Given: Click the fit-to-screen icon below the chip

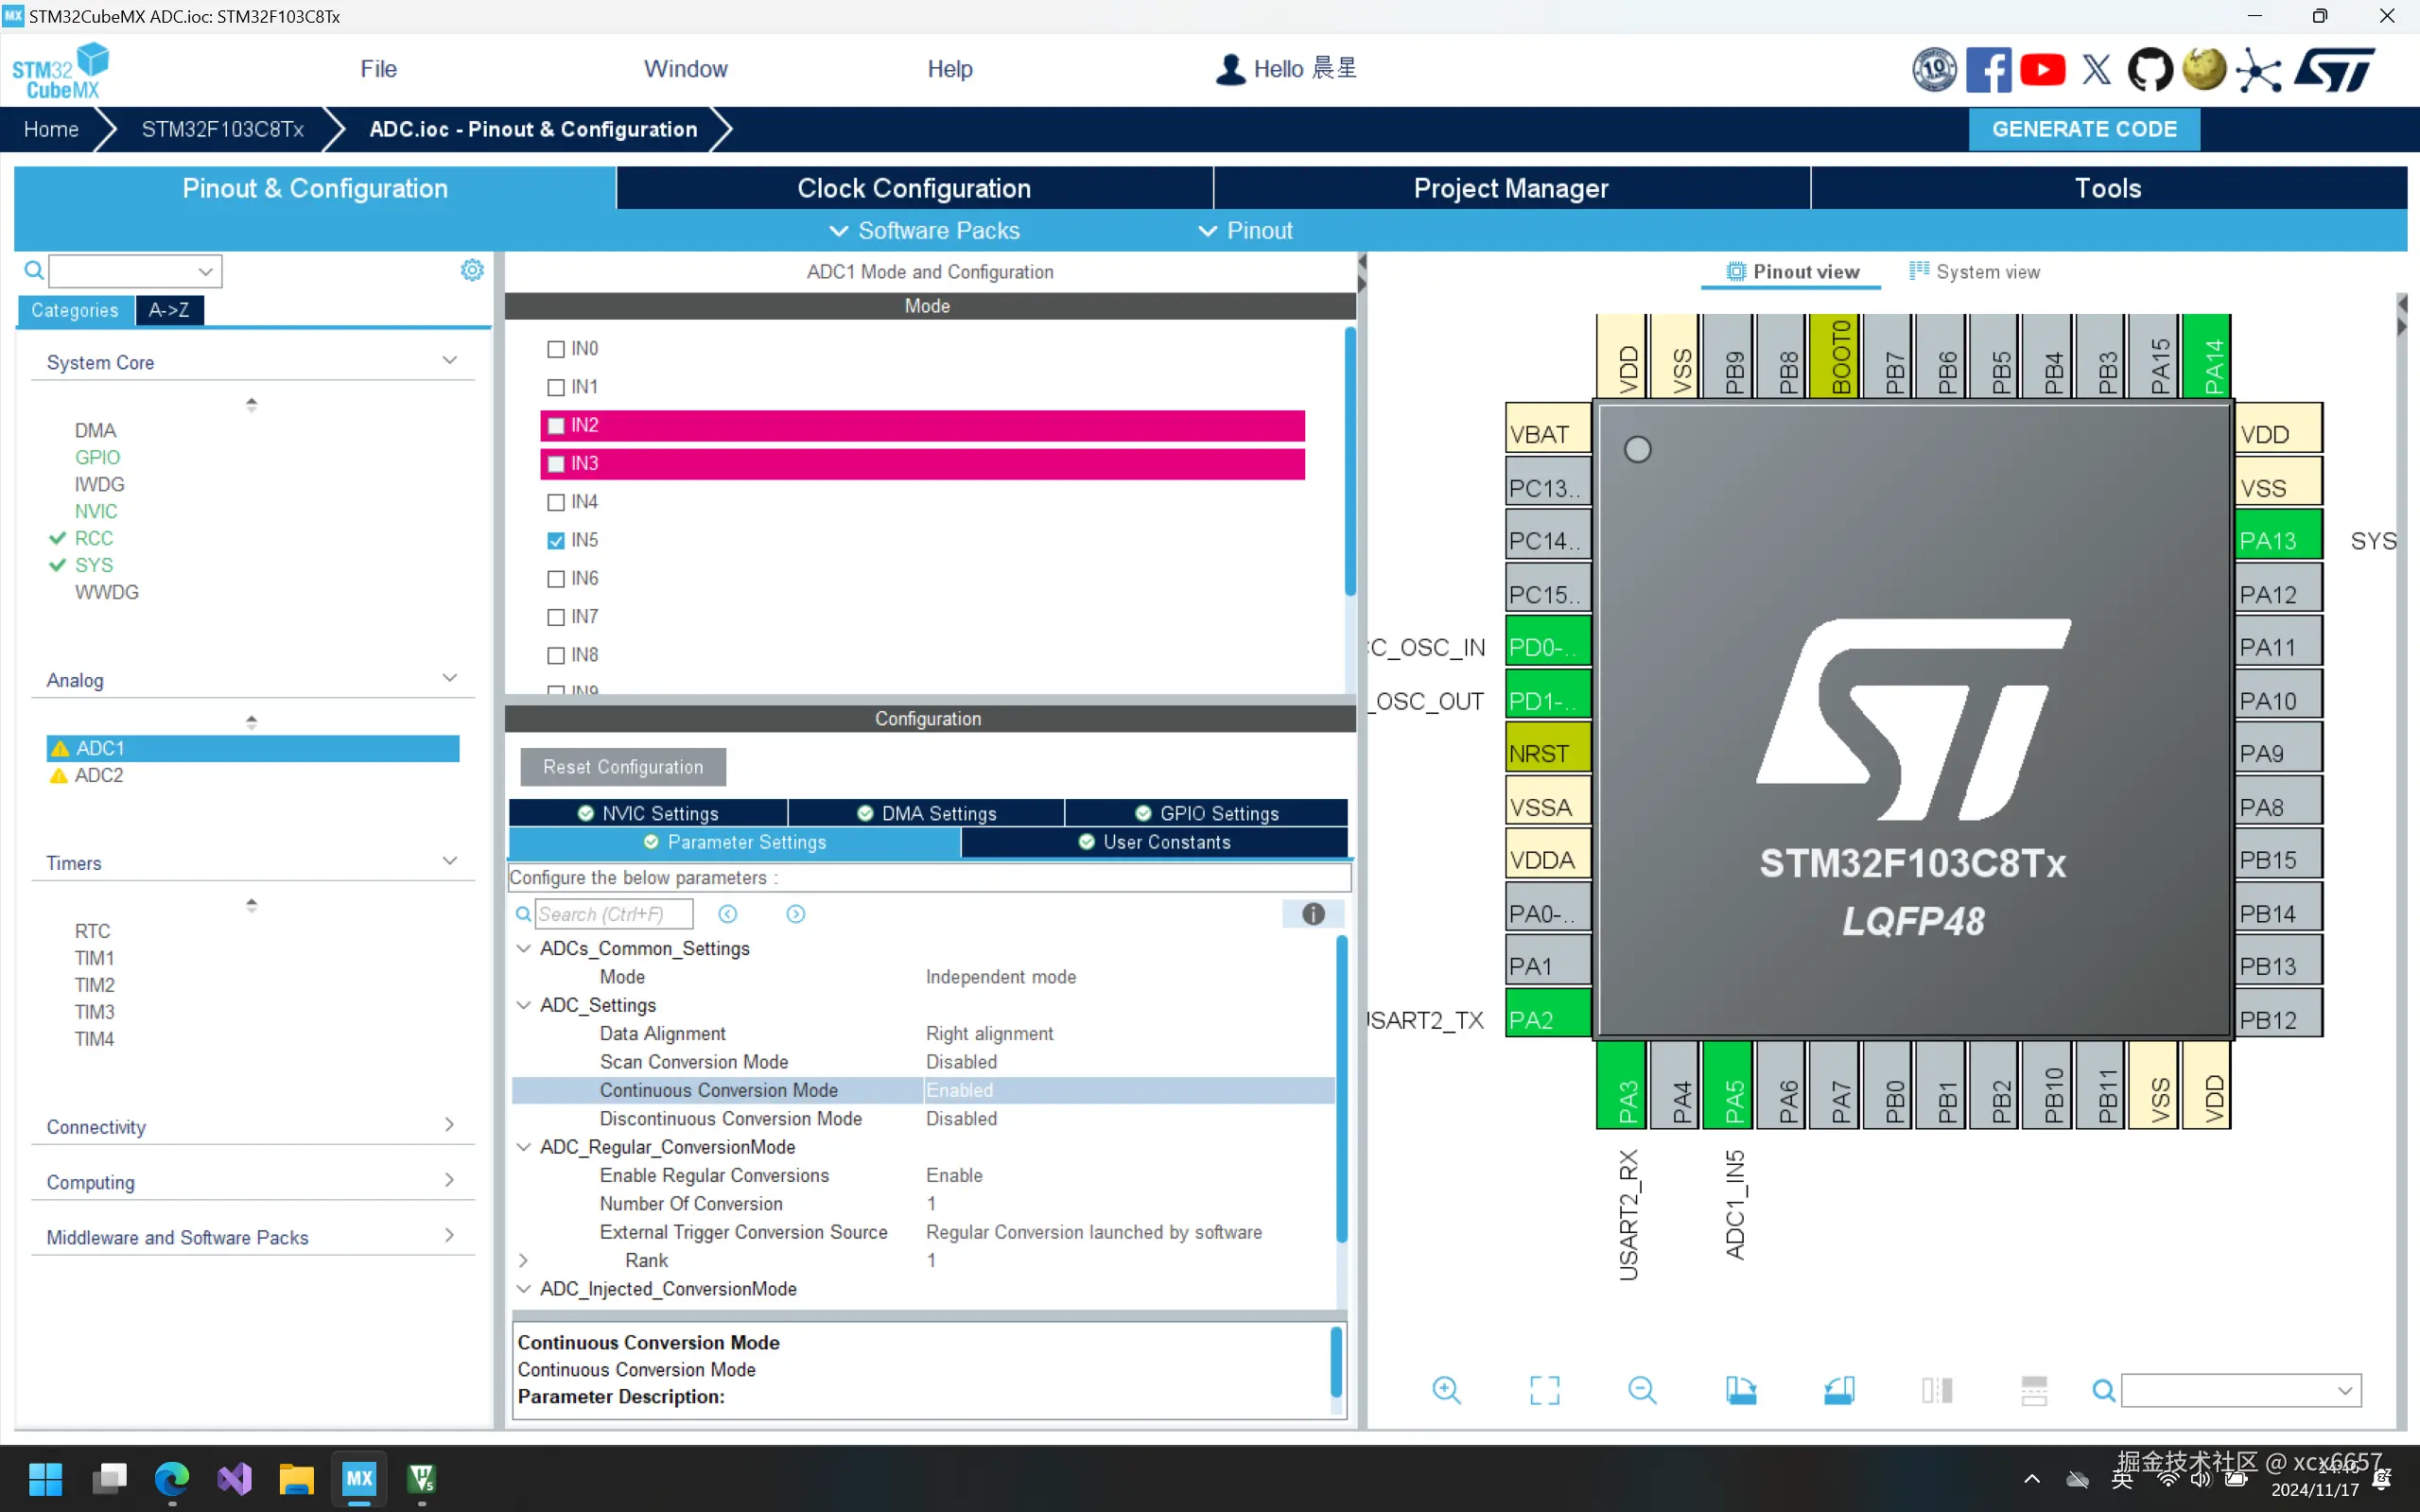Looking at the screenshot, I should (1544, 1389).
